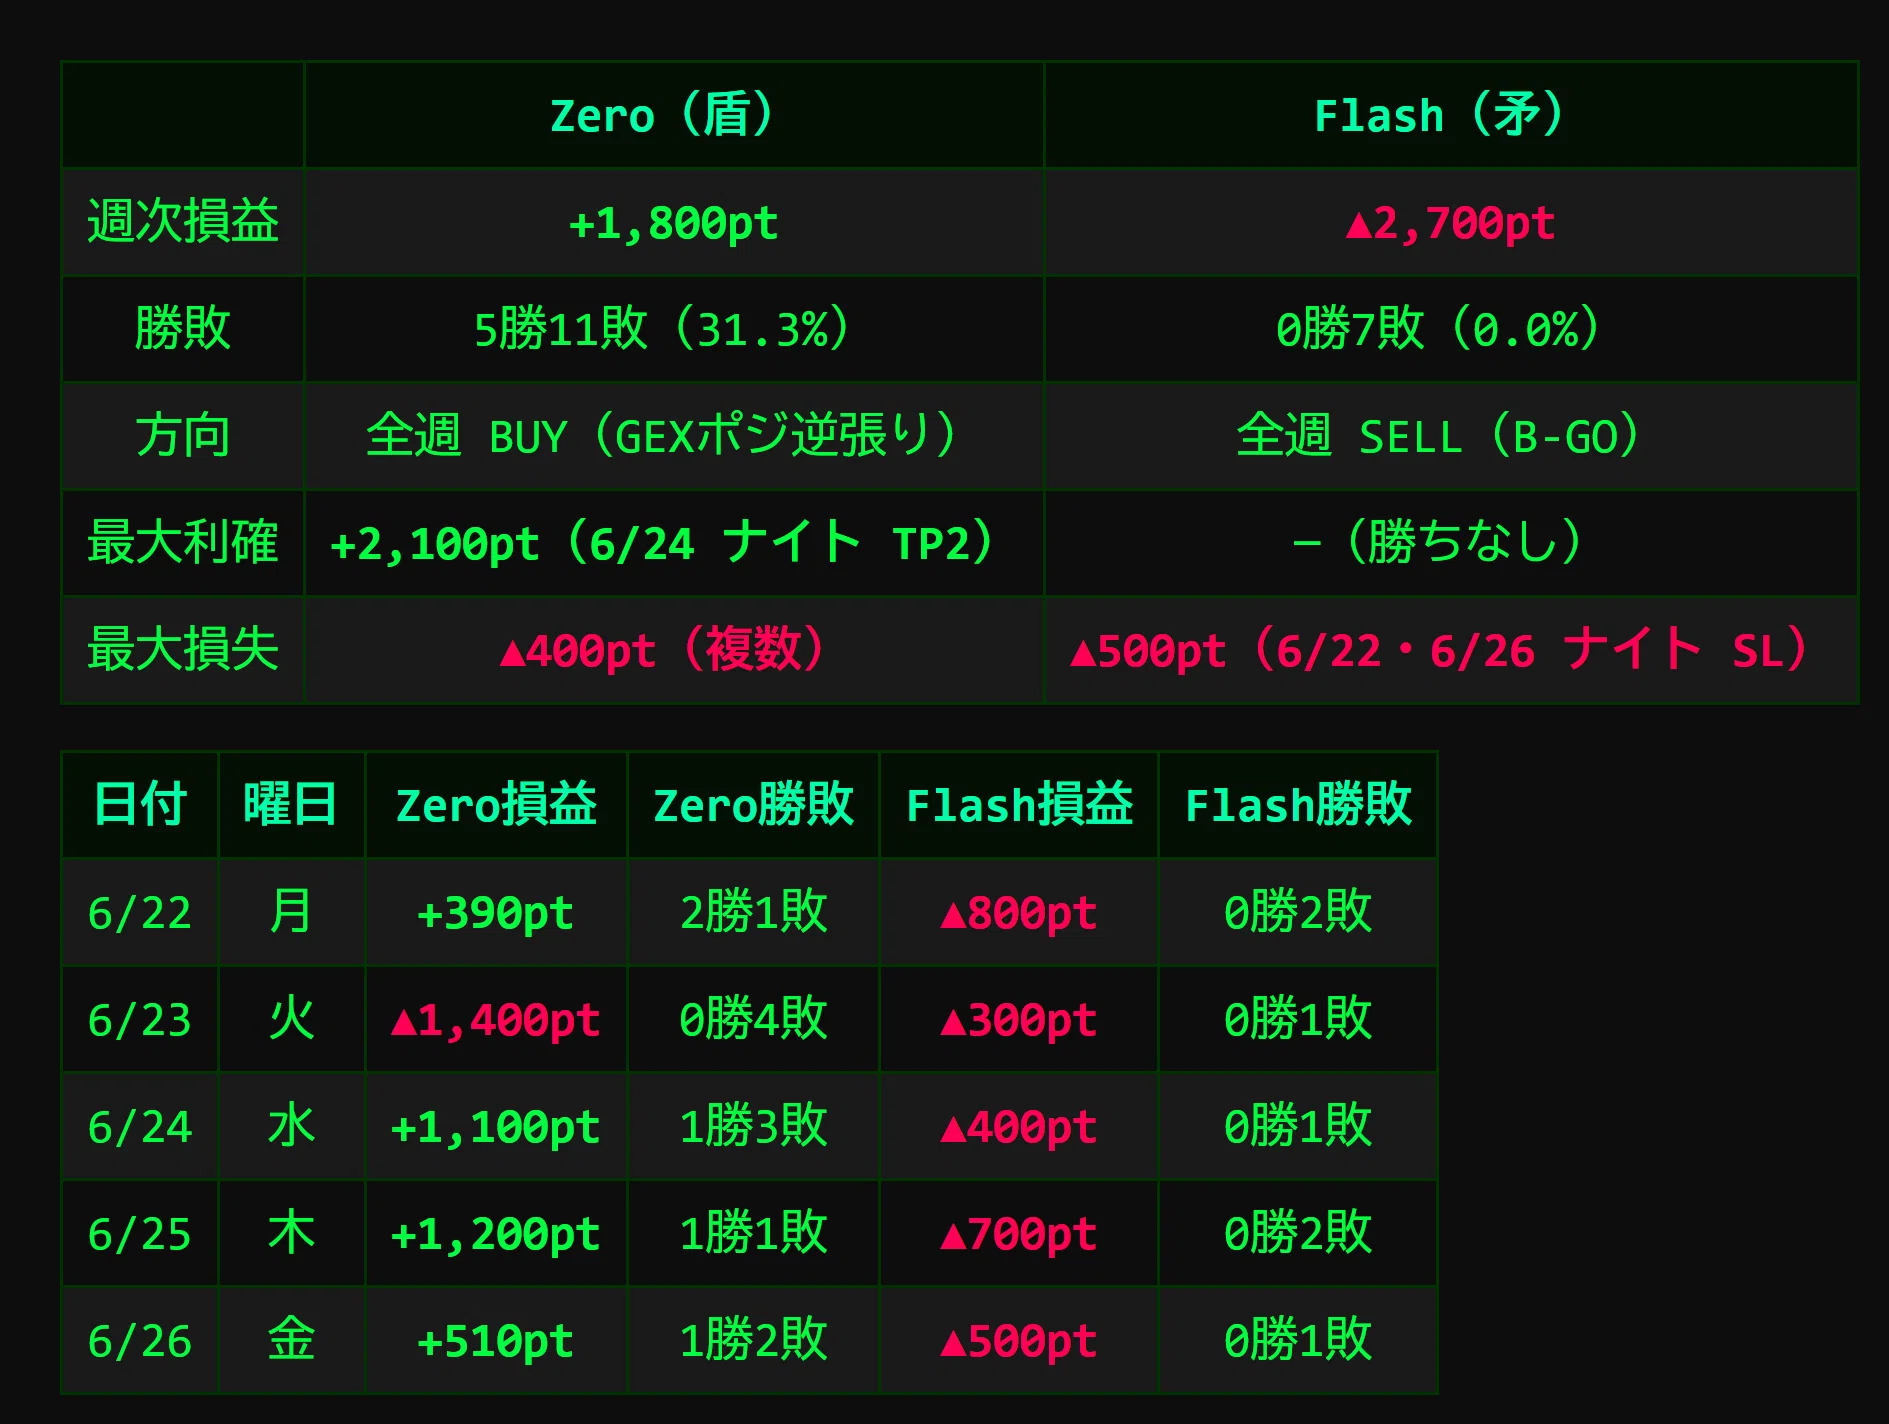The image size is (1889, 1424).
Task: Click the '+1,200pt' Zero profit cell
Action: click(x=496, y=1233)
